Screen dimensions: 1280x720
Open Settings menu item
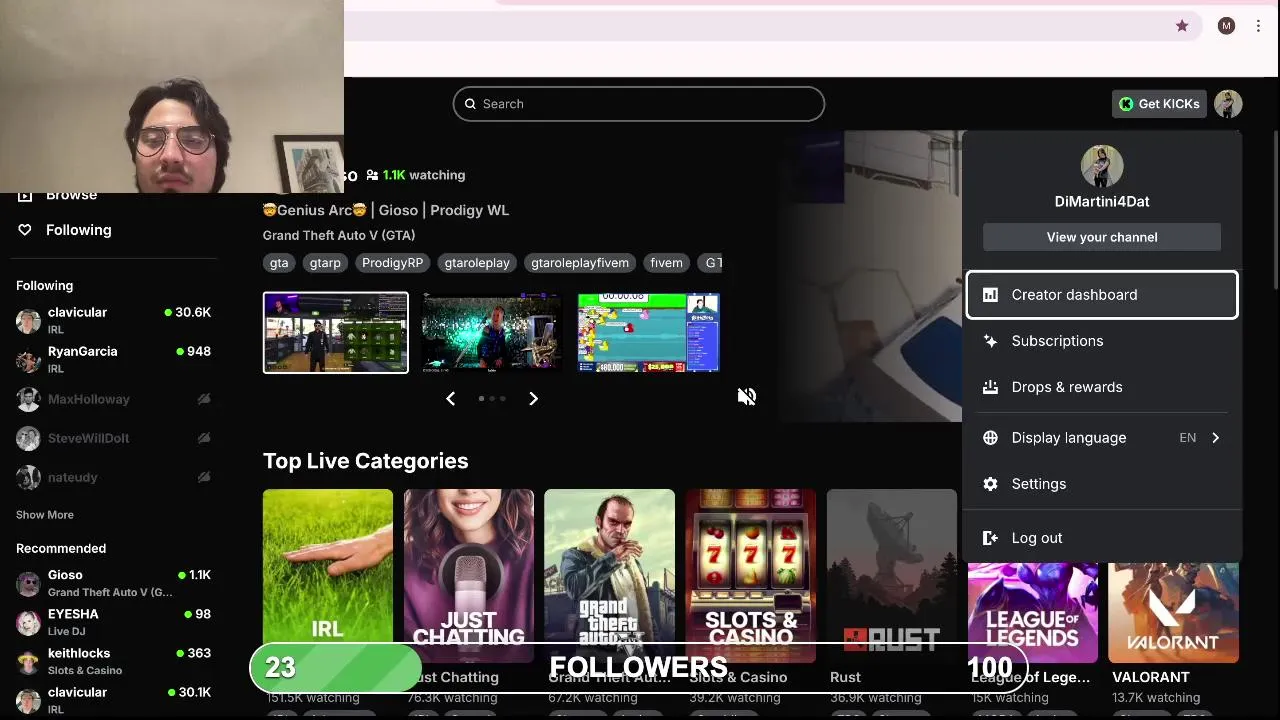1102,484
